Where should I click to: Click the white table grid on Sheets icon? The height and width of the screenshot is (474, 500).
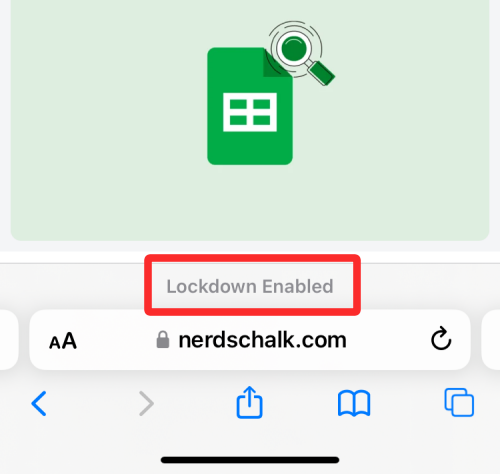coord(250,112)
